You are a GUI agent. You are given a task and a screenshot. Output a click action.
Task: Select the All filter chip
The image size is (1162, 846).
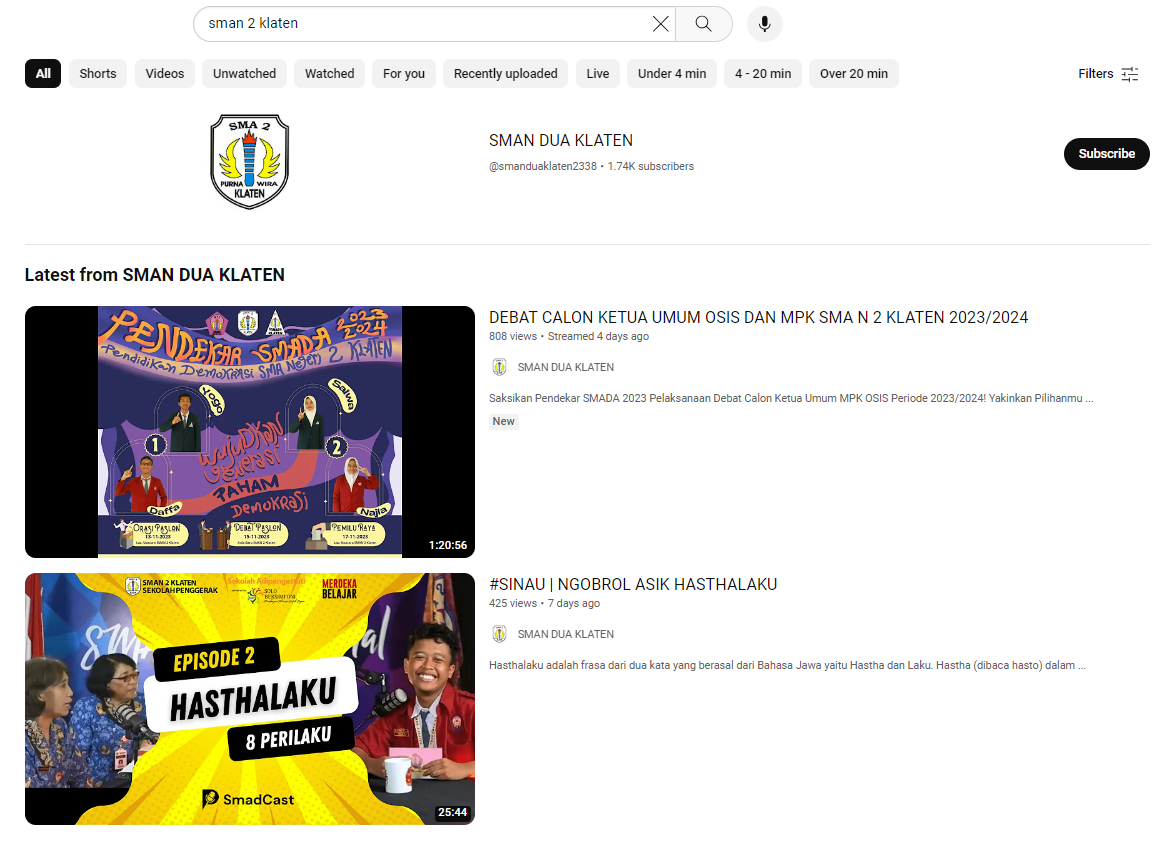pos(43,74)
